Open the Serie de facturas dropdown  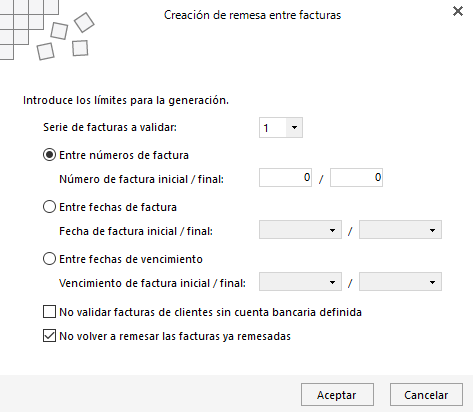(x=294, y=127)
